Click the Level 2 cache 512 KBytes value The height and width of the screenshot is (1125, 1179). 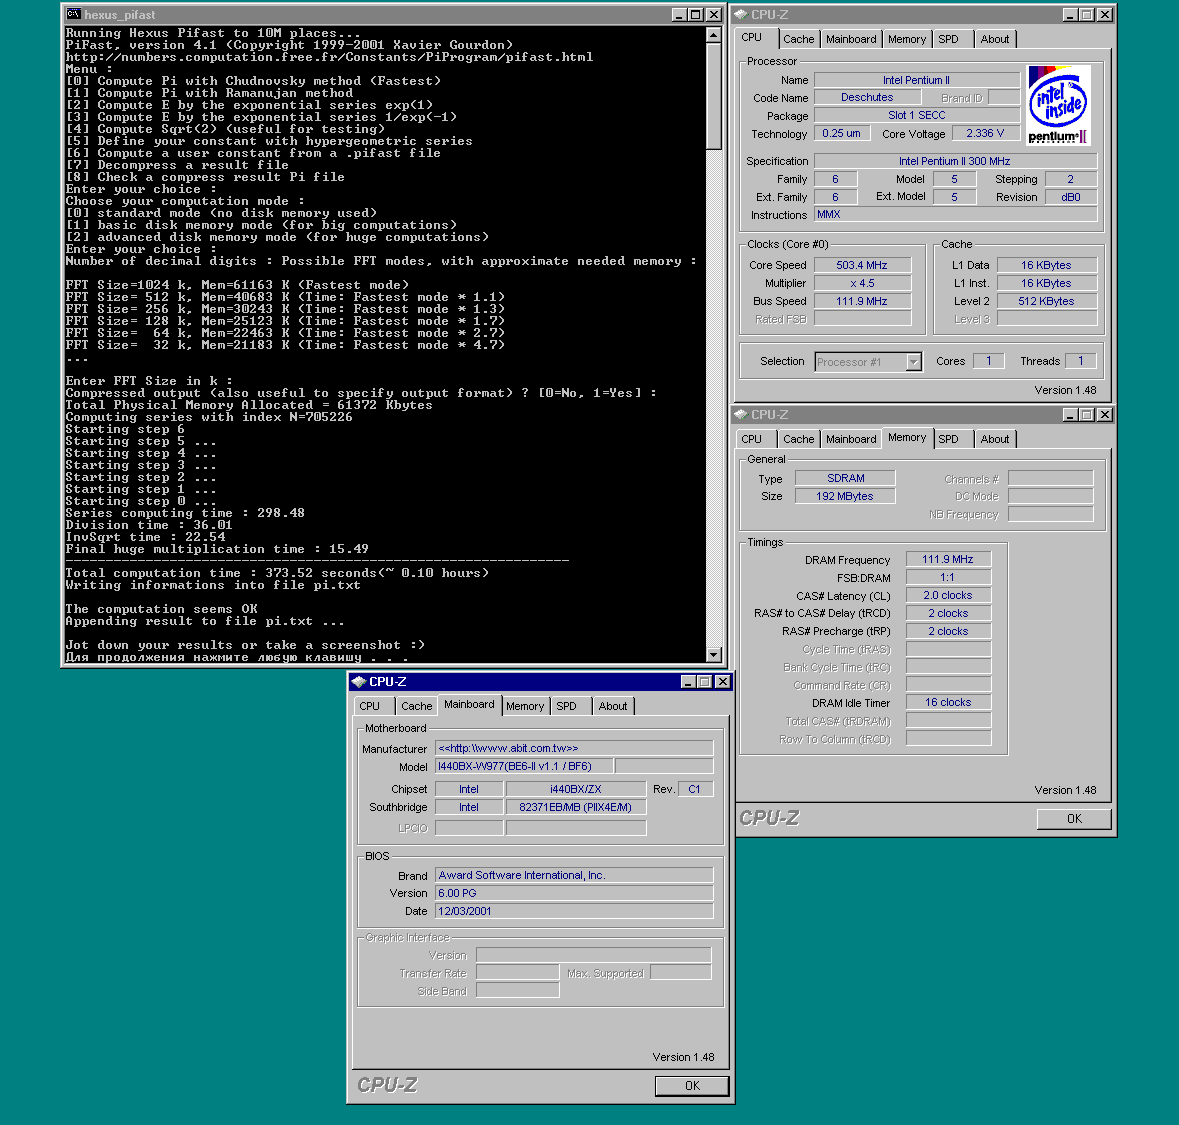click(x=1047, y=302)
